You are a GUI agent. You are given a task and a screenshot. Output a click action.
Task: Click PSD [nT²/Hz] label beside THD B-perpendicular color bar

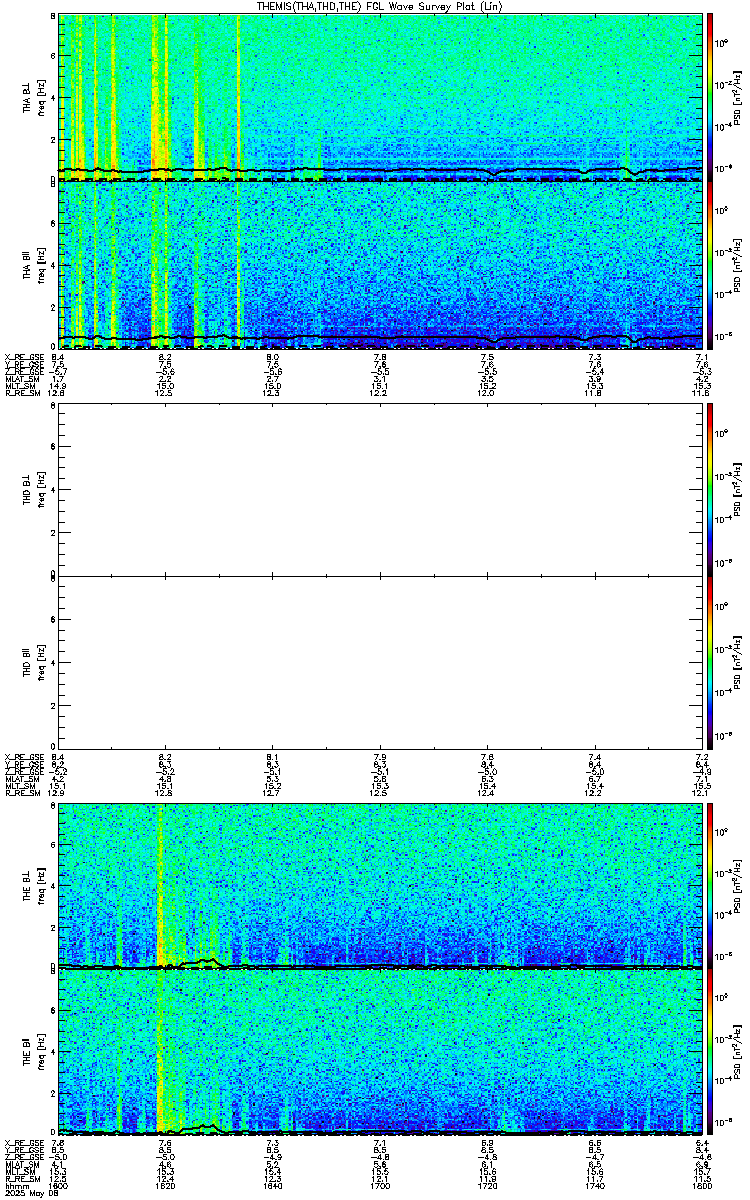tap(737, 490)
